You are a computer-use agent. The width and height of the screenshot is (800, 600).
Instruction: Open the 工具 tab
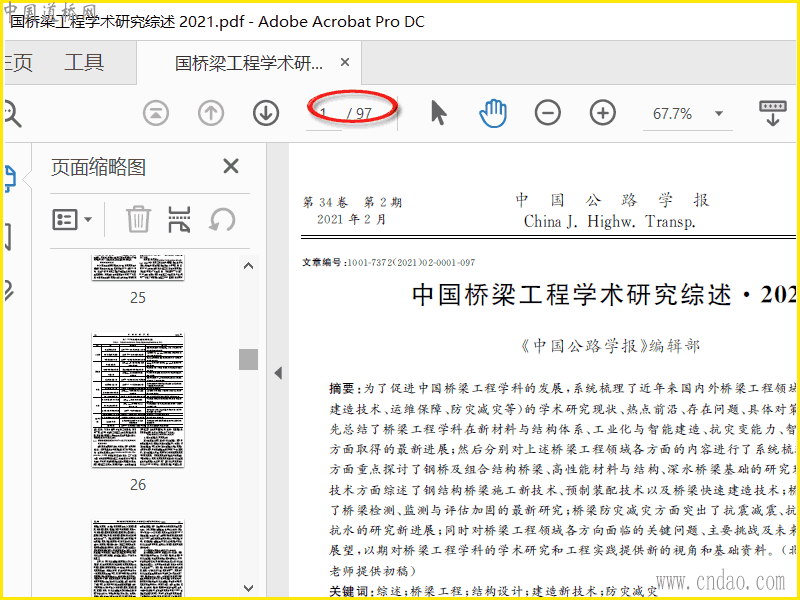pyautogui.click(x=84, y=63)
